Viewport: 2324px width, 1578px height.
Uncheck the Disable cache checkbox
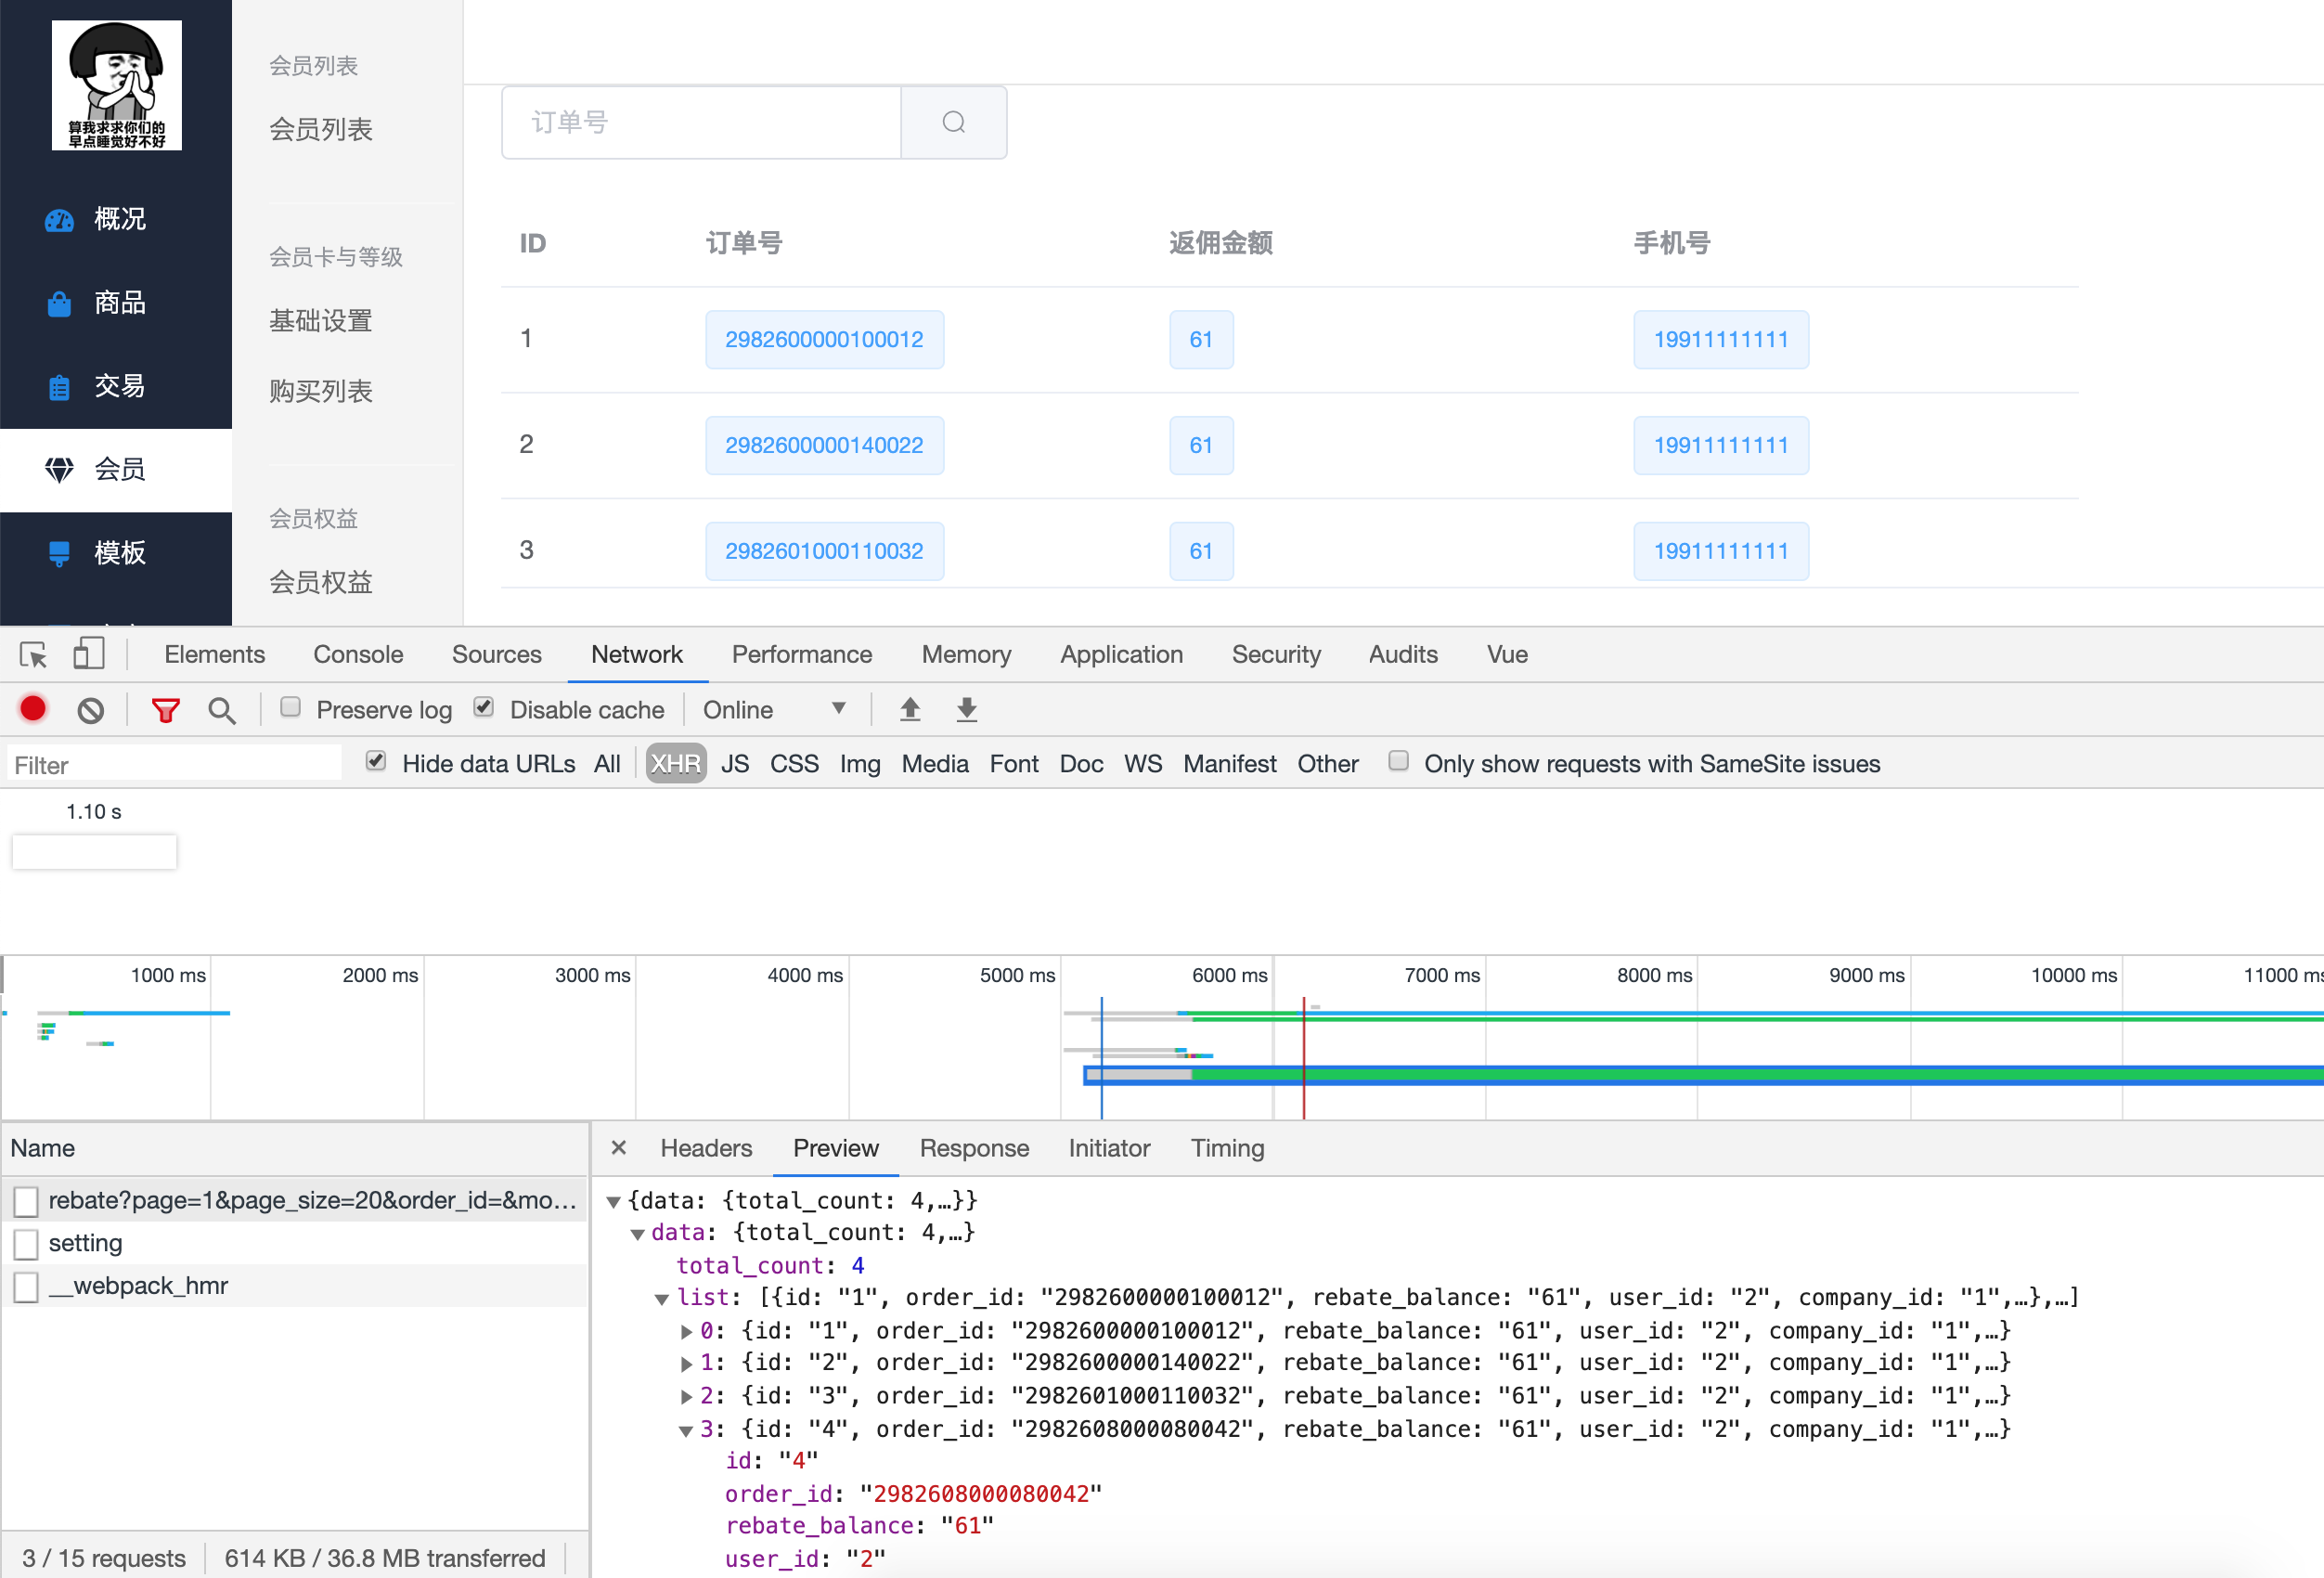(x=484, y=707)
